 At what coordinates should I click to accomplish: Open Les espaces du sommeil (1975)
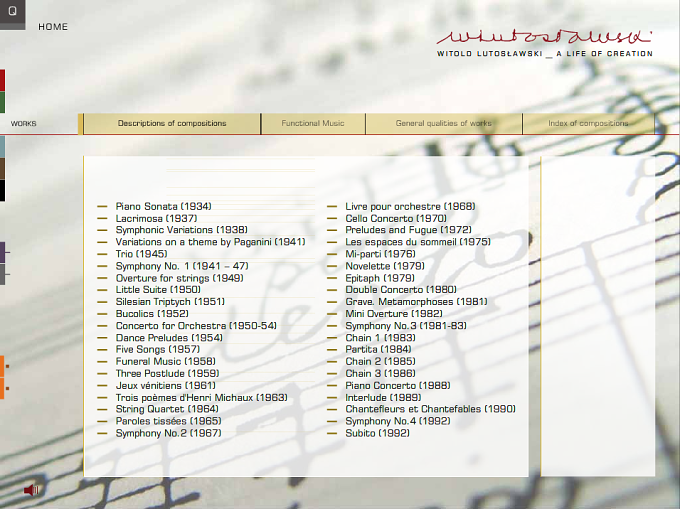(x=418, y=242)
